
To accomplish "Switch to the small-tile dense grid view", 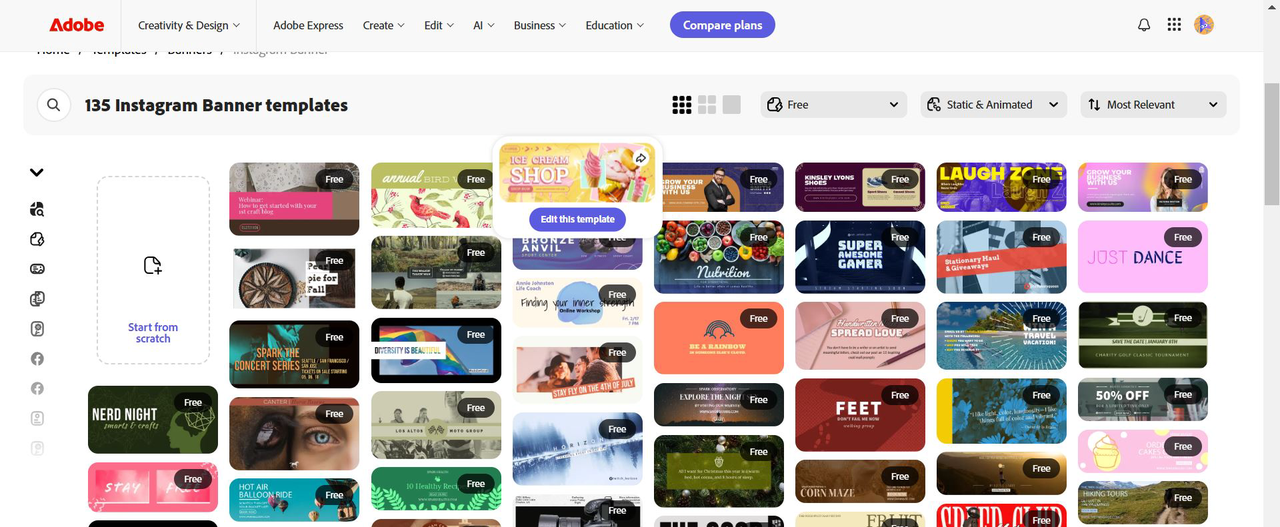I will [x=682, y=105].
